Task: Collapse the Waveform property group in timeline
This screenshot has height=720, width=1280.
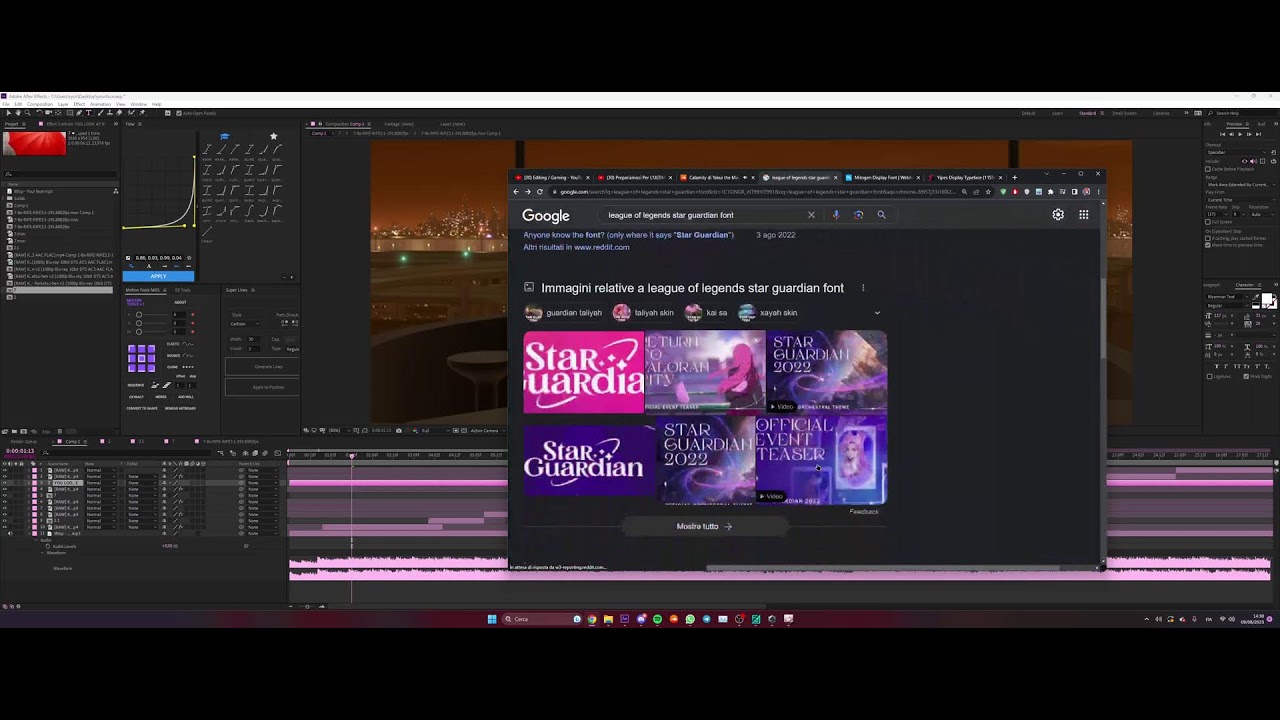Action: coord(44,552)
